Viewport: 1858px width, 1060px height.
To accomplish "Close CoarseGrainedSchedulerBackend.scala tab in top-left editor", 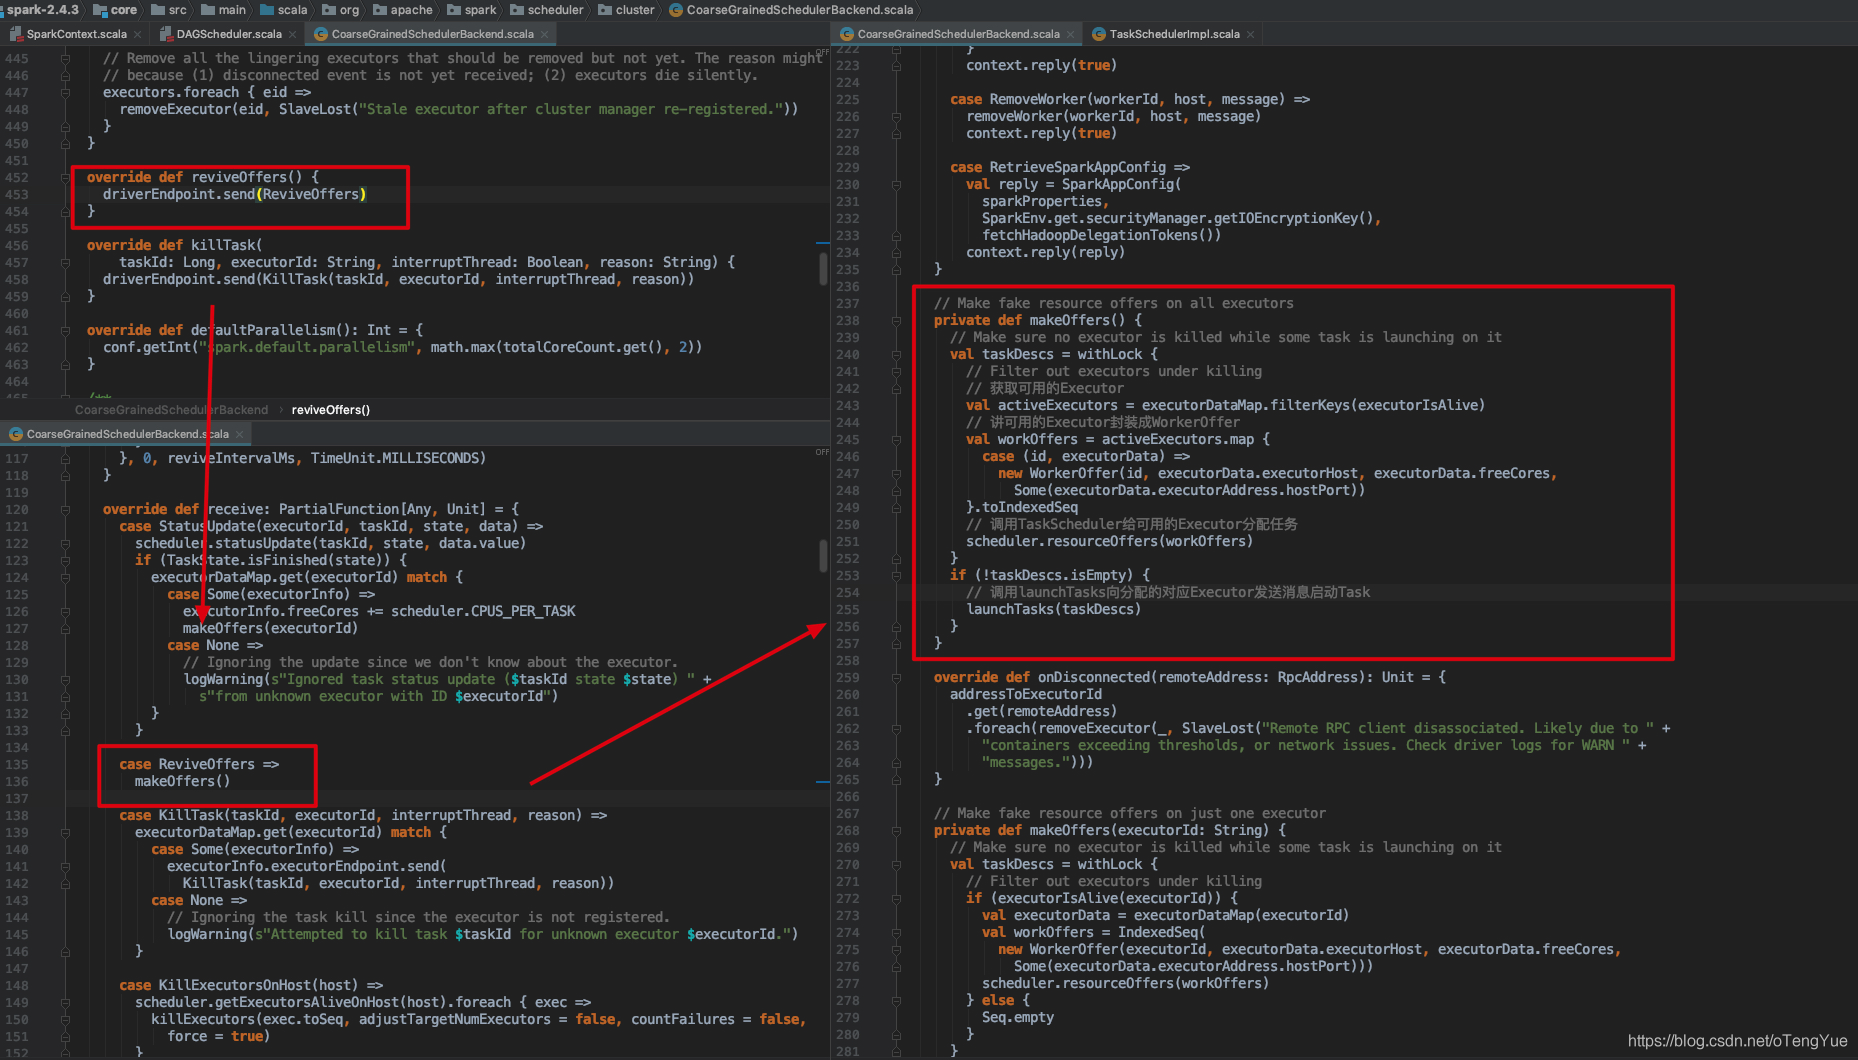I will pyautogui.click(x=544, y=34).
